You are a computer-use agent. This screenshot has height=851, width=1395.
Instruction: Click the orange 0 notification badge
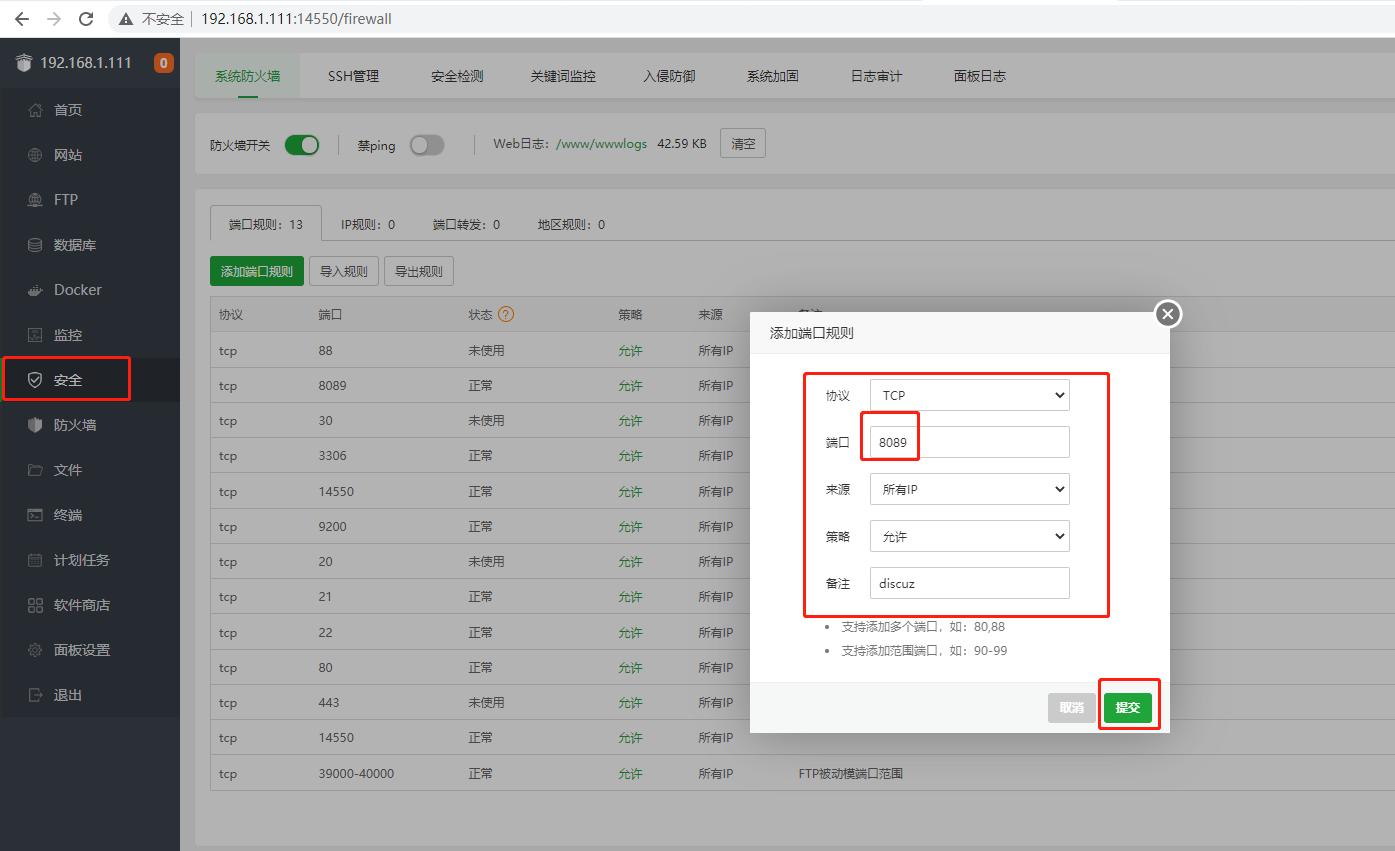pos(164,63)
